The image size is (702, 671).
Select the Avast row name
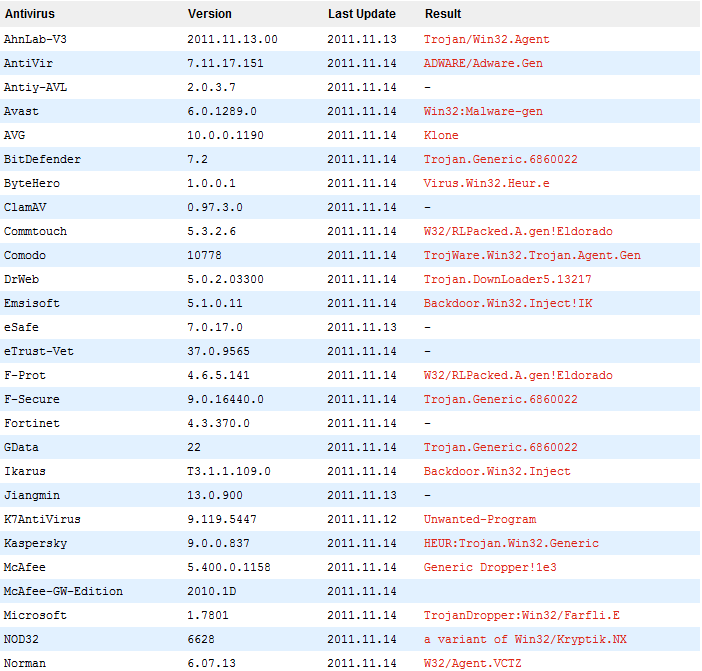pyautogui.click(x=21, y=111)
